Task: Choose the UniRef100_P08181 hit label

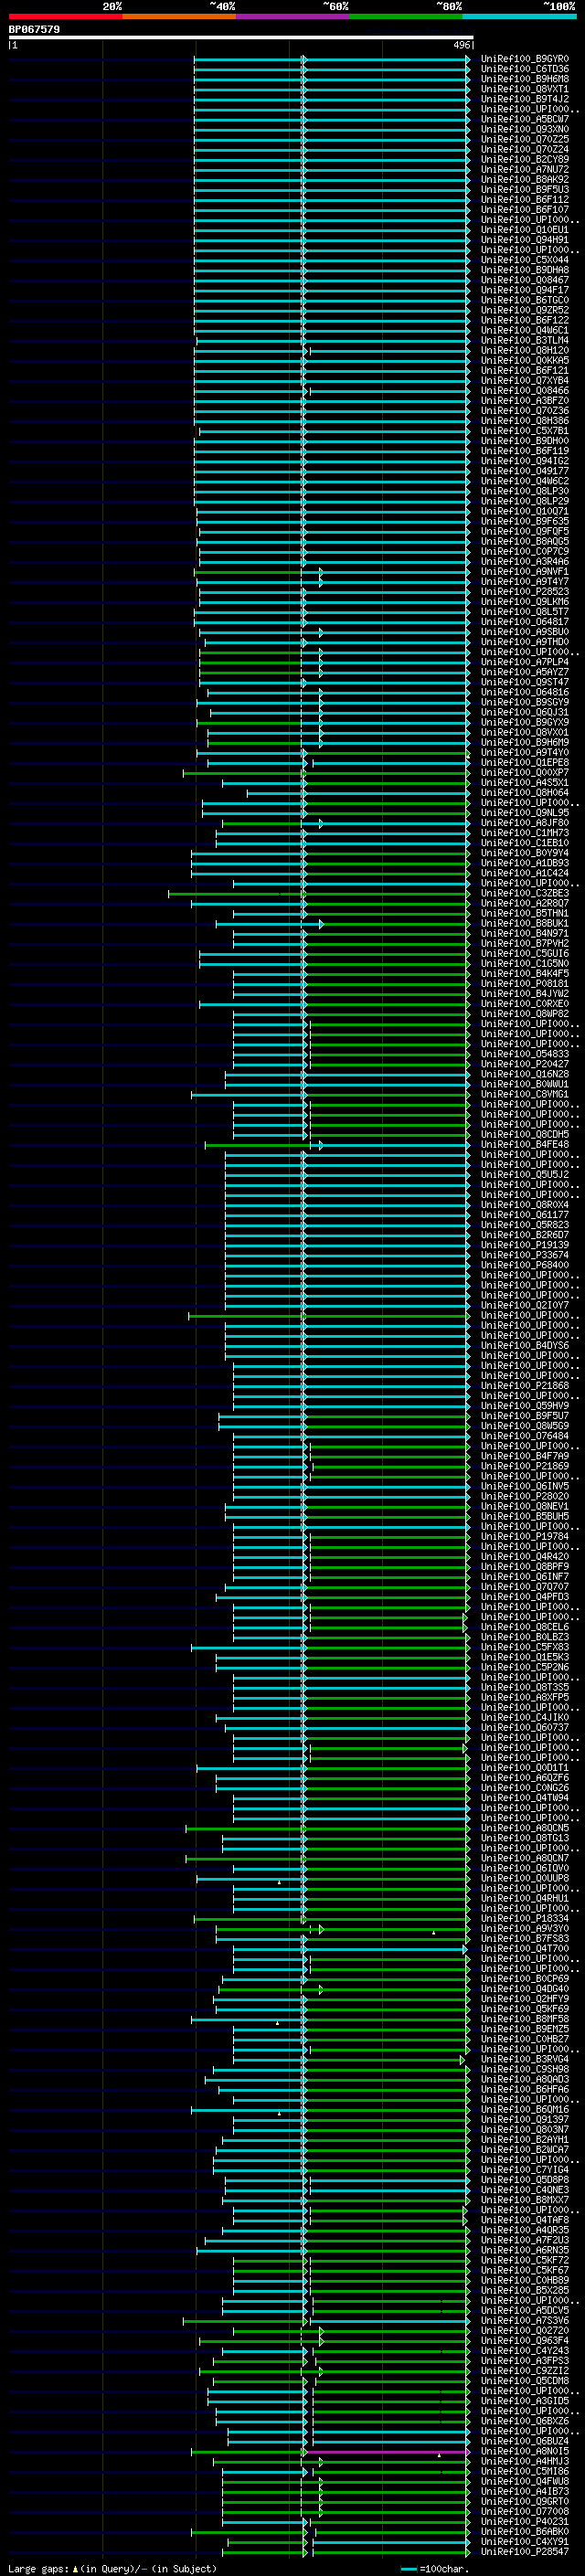Action: (525, 983)
